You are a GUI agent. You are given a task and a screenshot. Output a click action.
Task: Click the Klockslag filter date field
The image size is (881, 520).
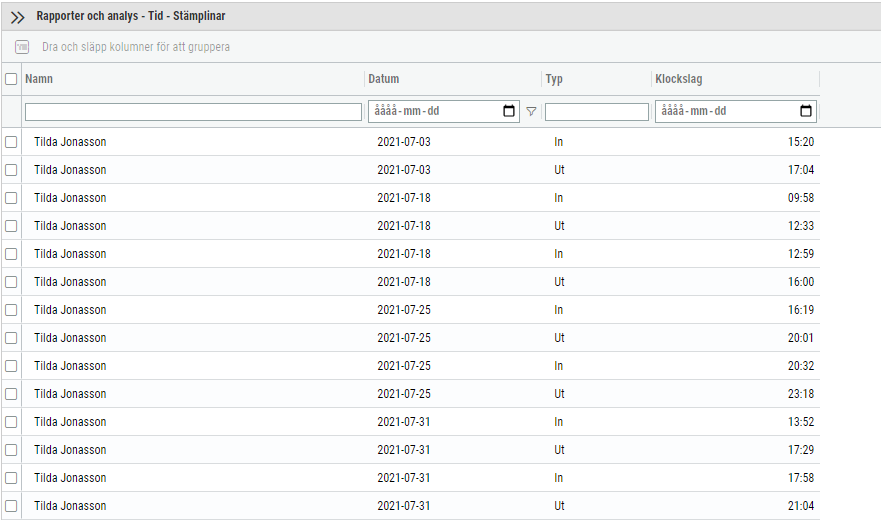click(x=735, y=111)
